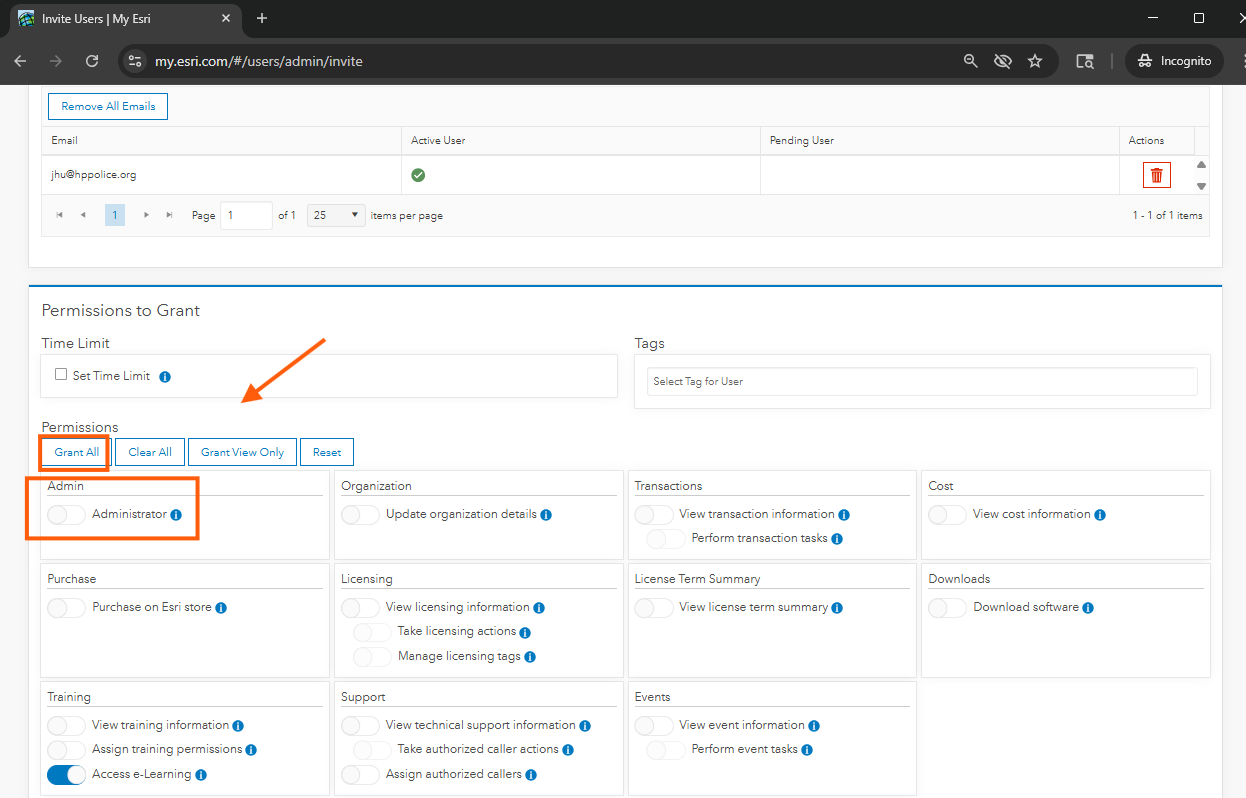Open a new browser tab
This screenshot has height=798, width=1246.
262,18
